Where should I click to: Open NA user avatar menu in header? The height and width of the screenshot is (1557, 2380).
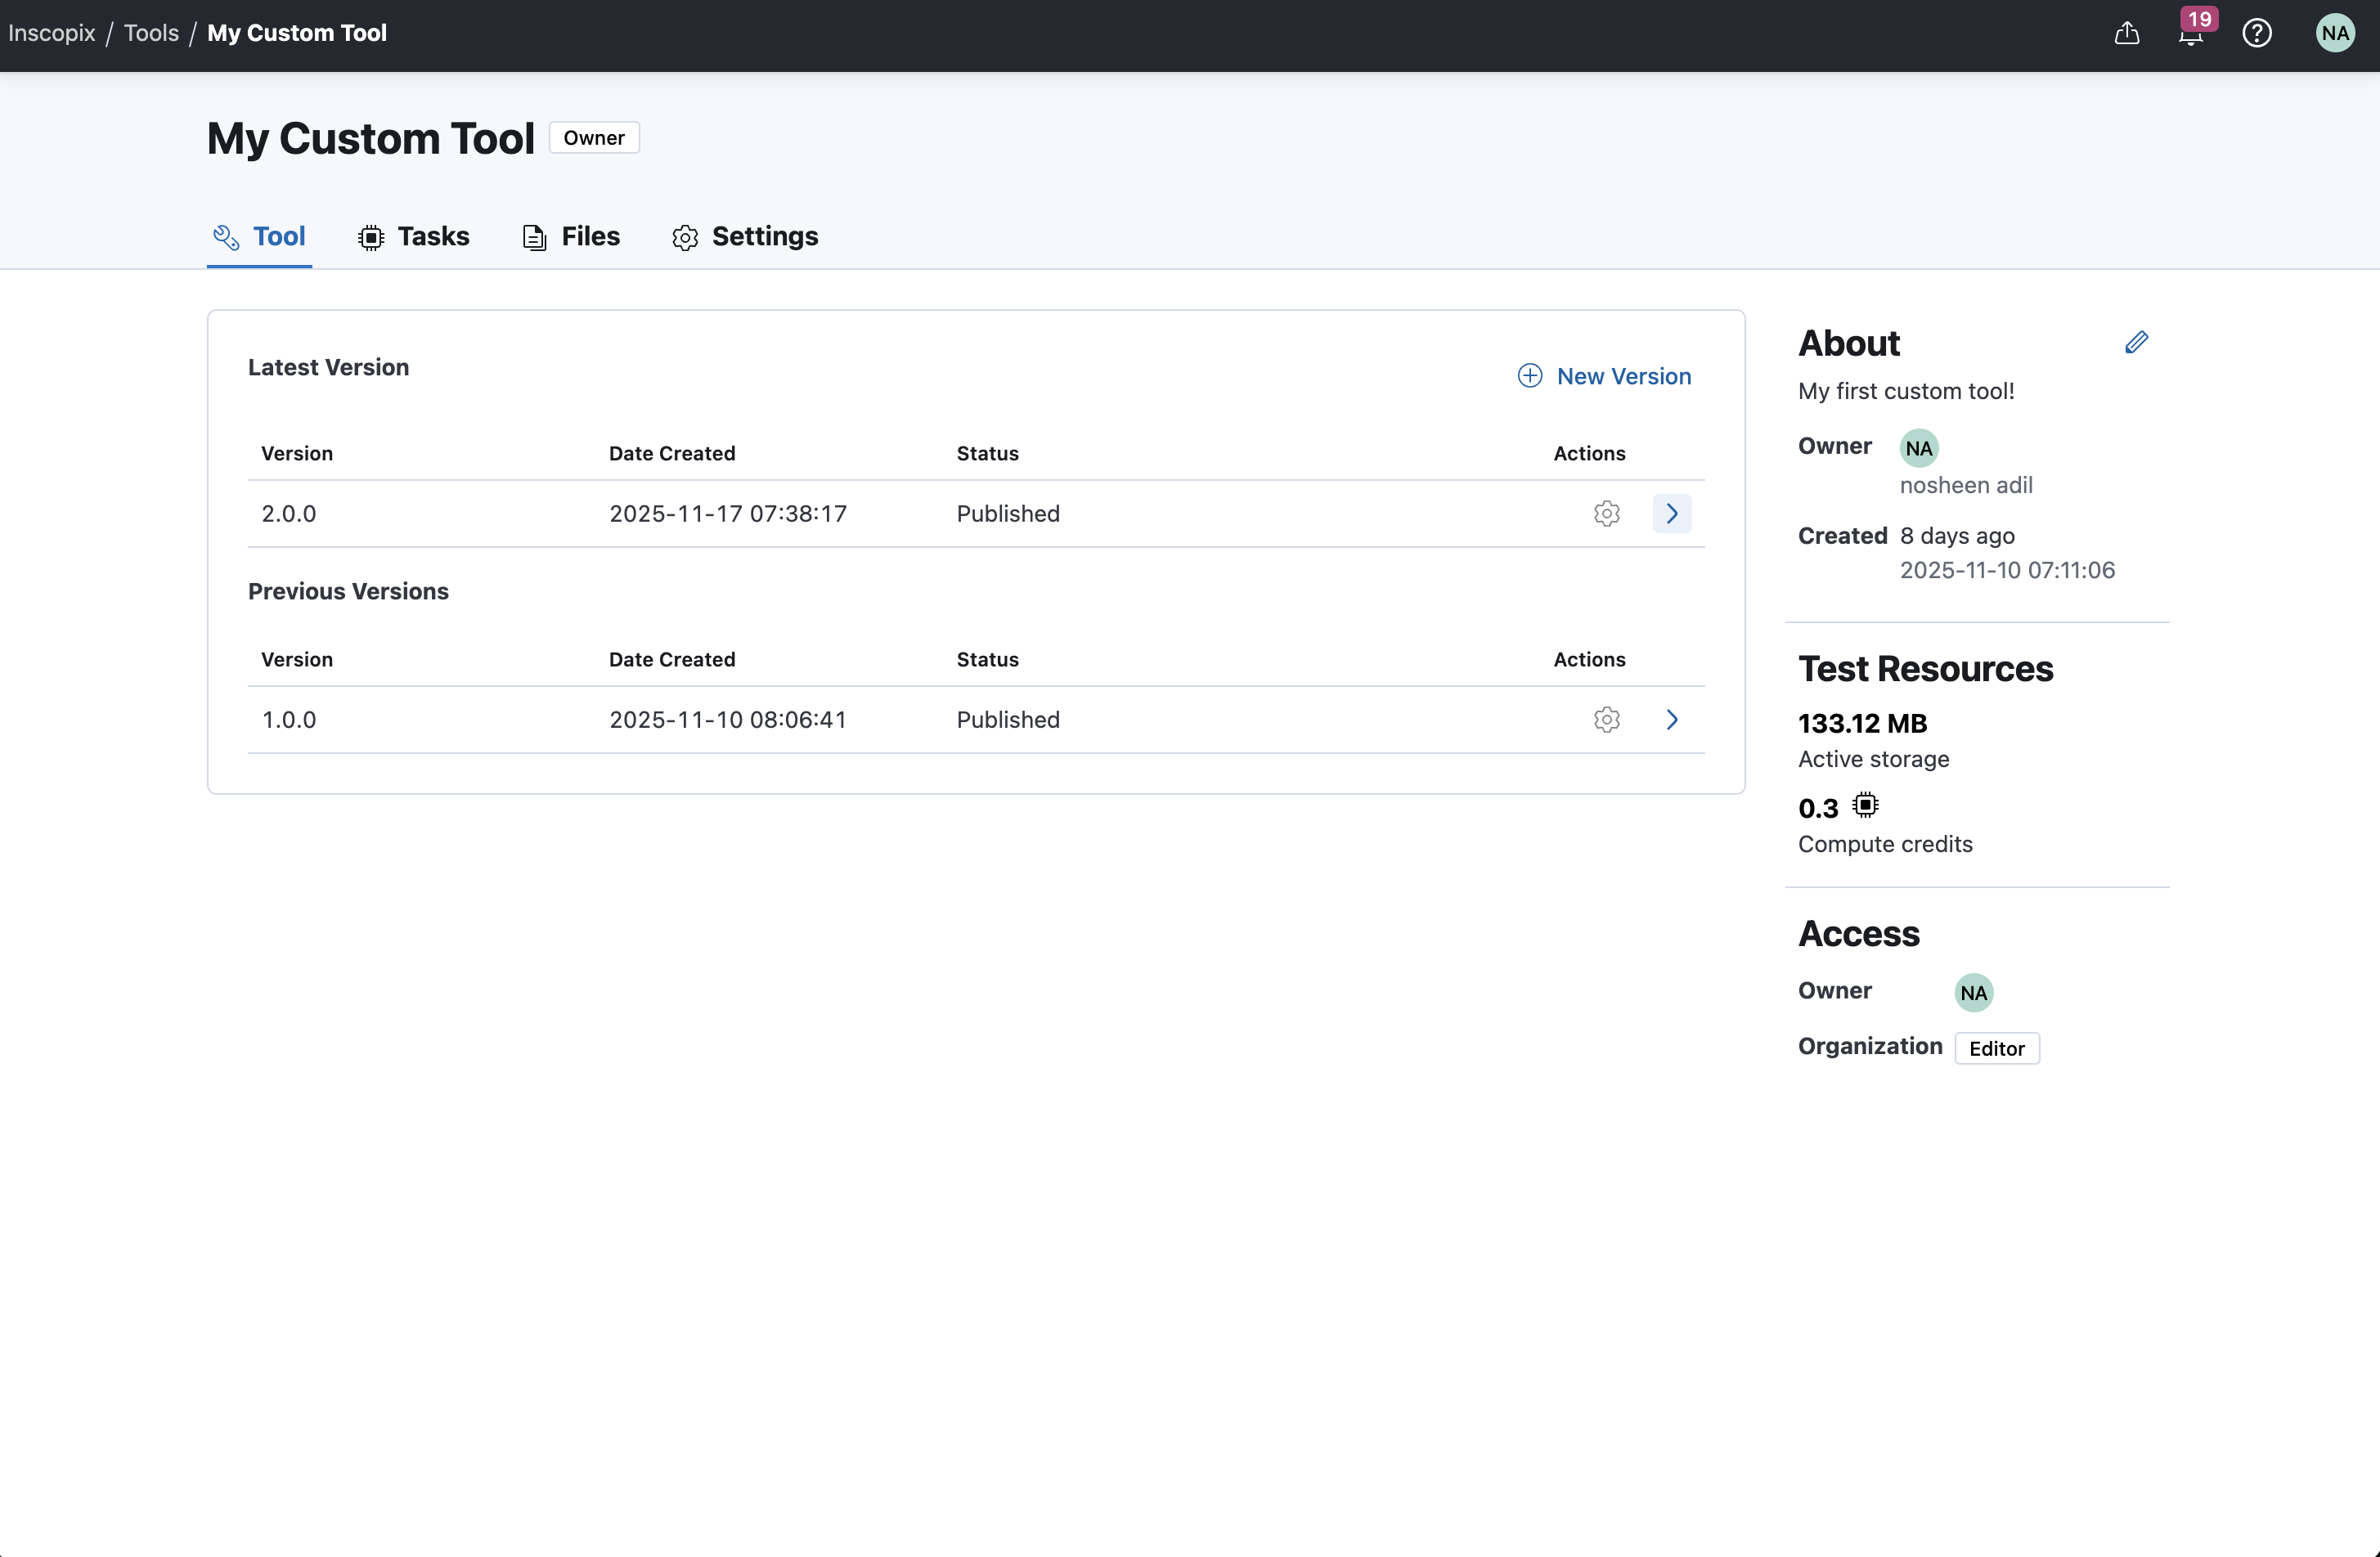[2334, 33]
